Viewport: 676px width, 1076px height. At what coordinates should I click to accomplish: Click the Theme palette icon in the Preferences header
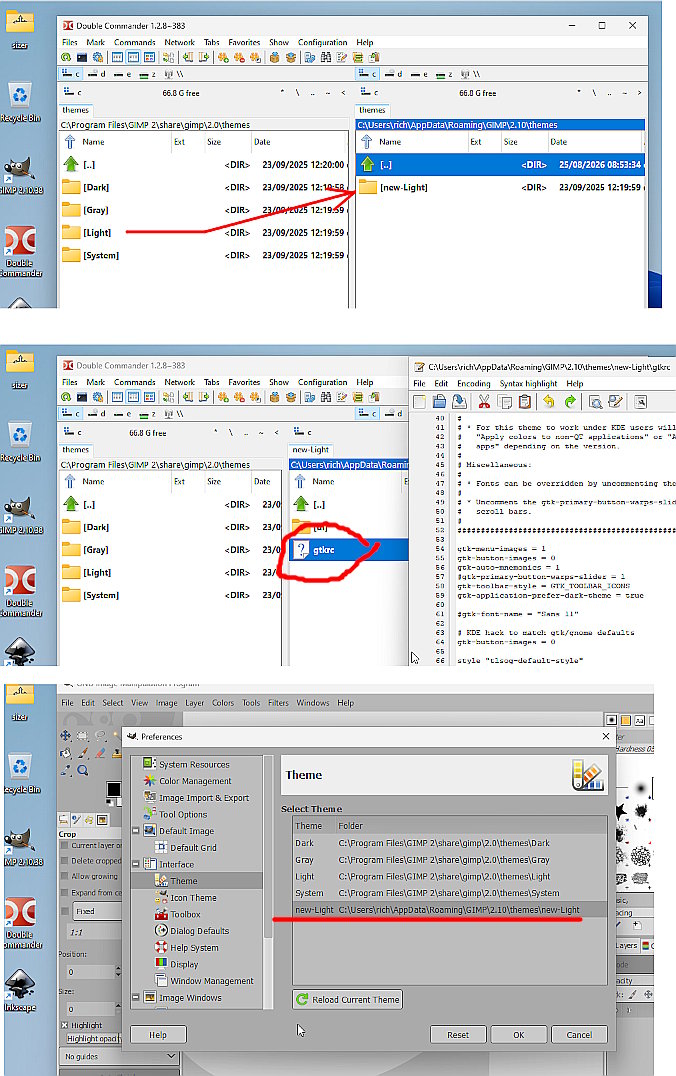[x=587, y=775]
